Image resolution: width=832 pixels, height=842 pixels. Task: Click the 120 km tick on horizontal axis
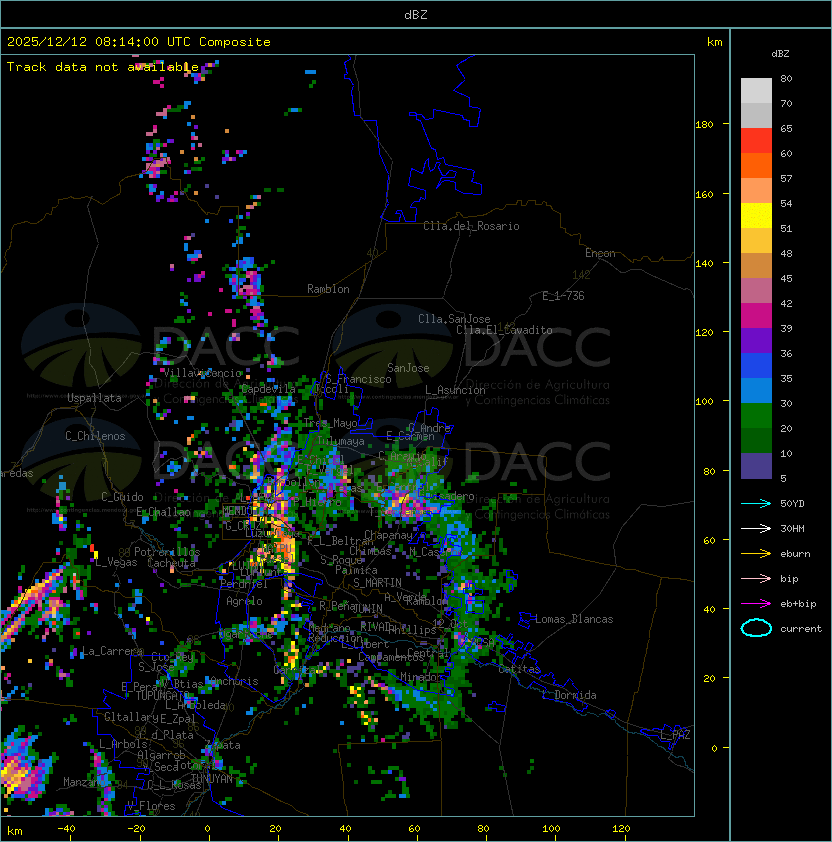tap(620, 829)
